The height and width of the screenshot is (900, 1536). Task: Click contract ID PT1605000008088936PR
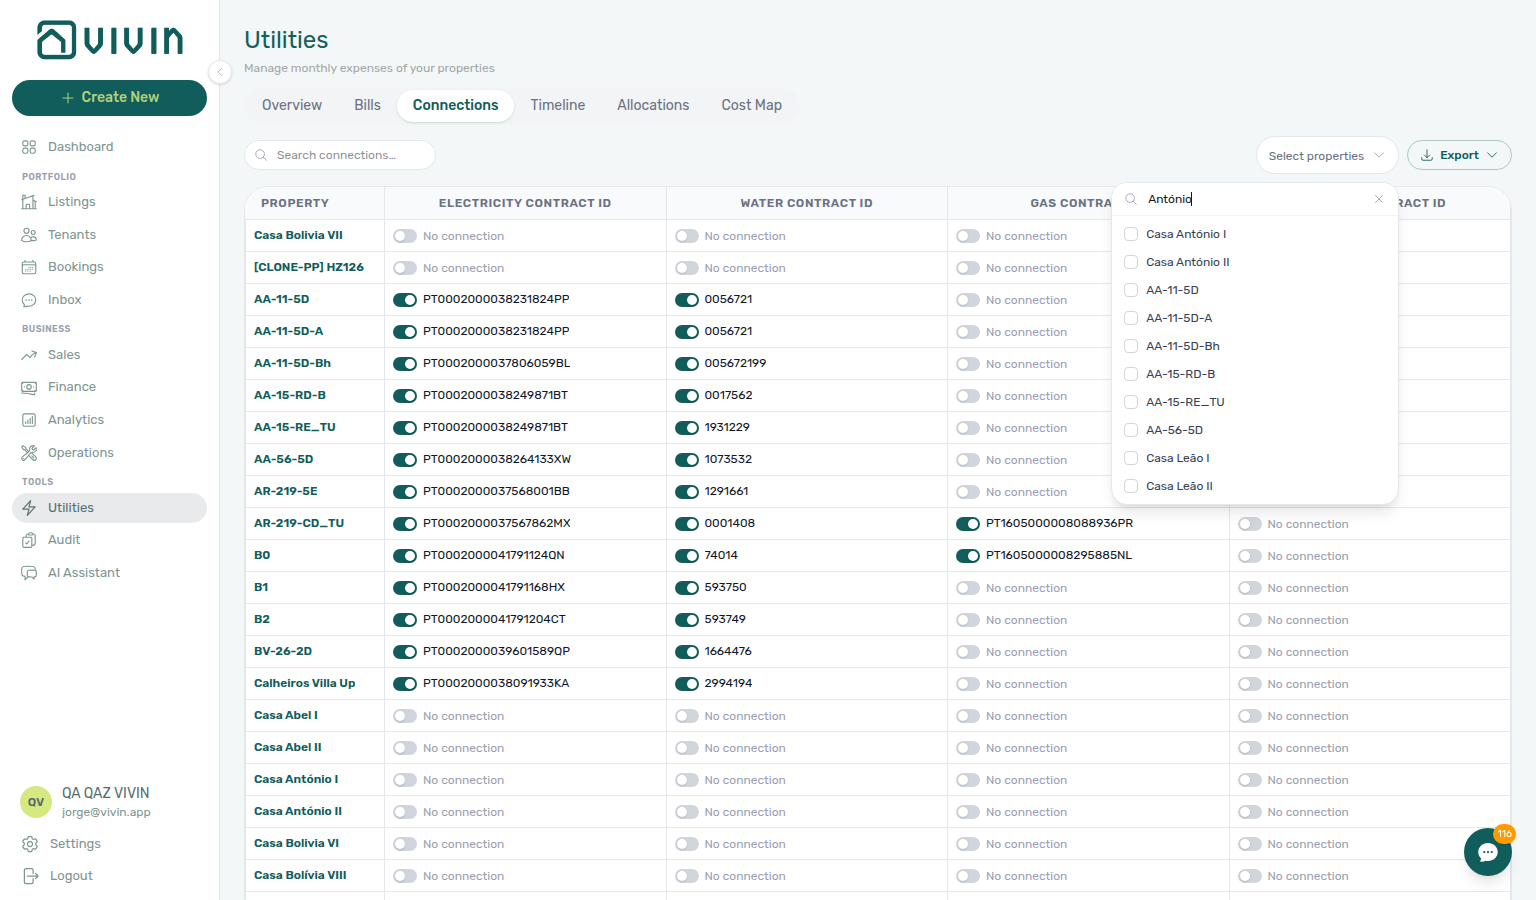coord(1059,523)
